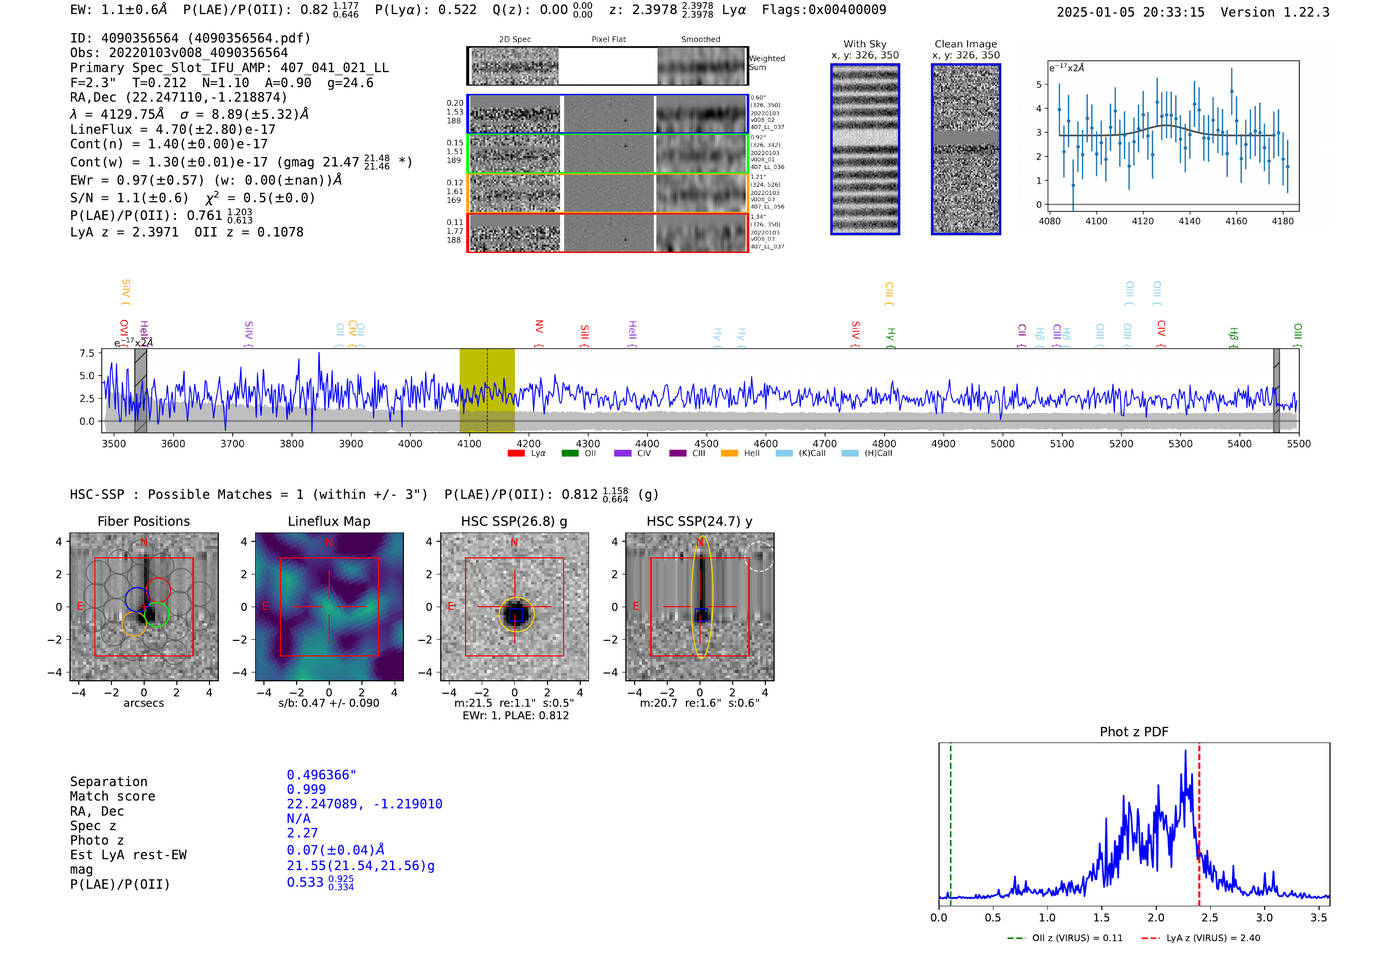This screenshot has width=1400, height=953.
Task: Click the red Lyα legend swatch
Action: [x=516, y=453]
